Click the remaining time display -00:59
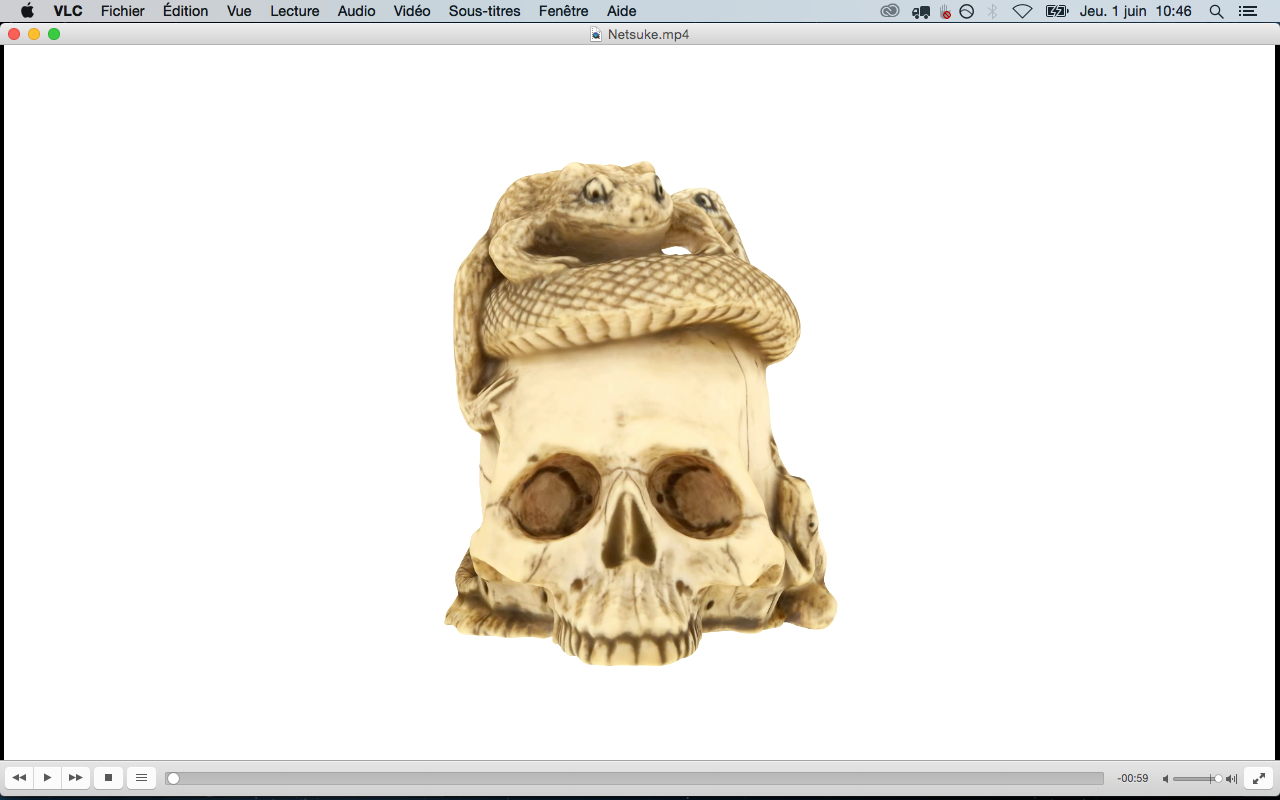Screen dimensions: 1280x800 (x=1133, y=778)
